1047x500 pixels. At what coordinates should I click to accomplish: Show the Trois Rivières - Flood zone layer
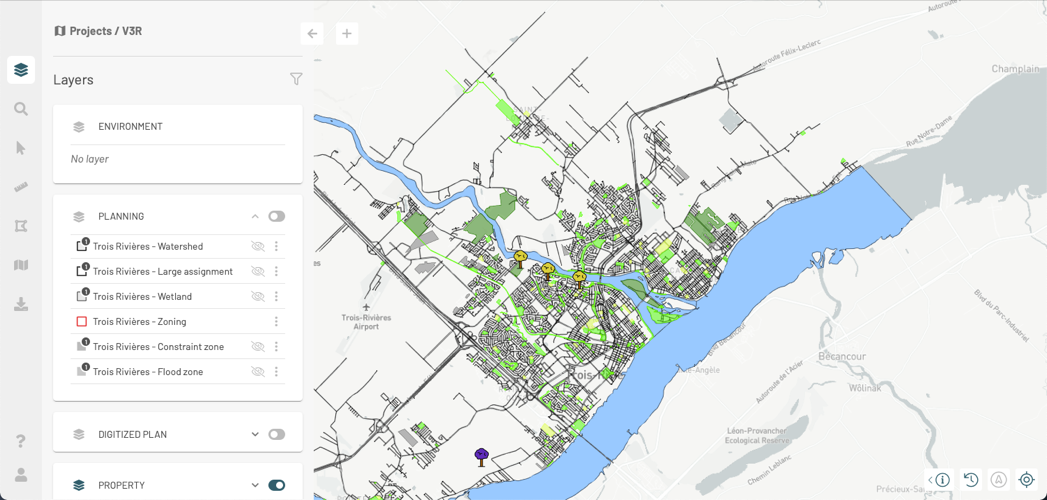coord(258,372)
